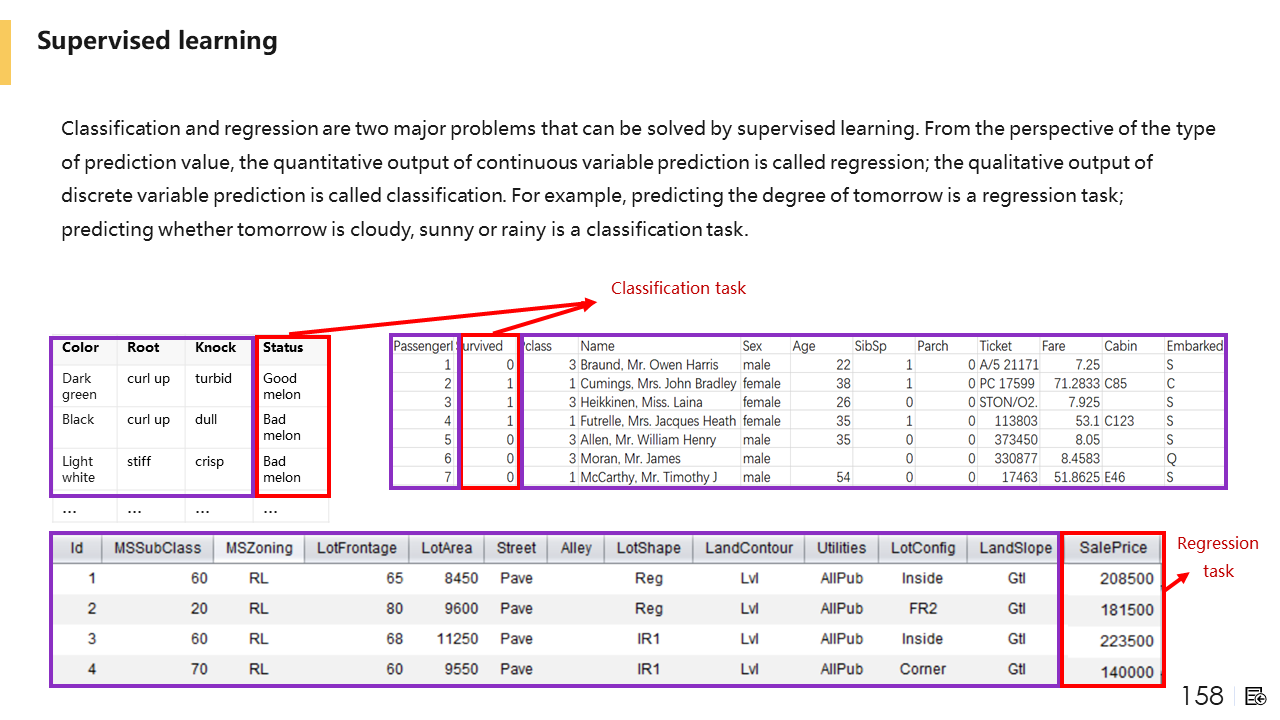The image size is (1280, 720).
Task: Select the 'Supervised learning' slide title
Action: tap(157, 41)
